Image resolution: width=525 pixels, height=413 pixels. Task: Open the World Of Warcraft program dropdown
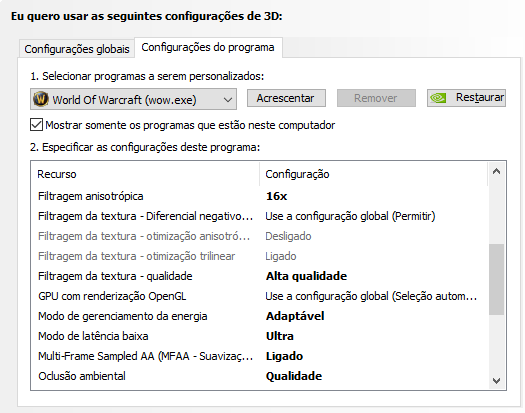[x=133, y=99]
